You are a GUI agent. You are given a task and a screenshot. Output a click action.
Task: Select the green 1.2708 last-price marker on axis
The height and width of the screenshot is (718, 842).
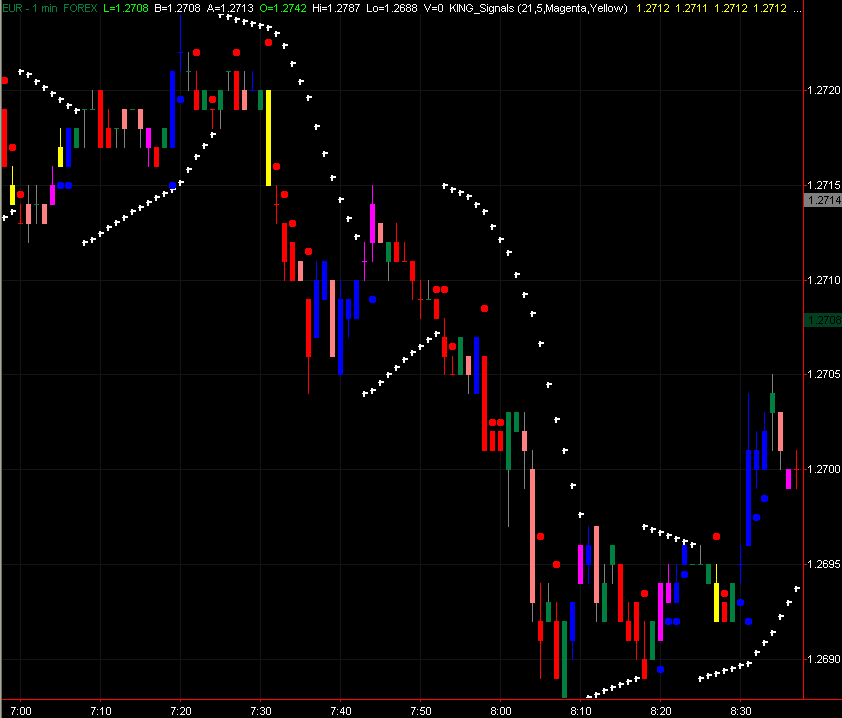click(823, 320)
